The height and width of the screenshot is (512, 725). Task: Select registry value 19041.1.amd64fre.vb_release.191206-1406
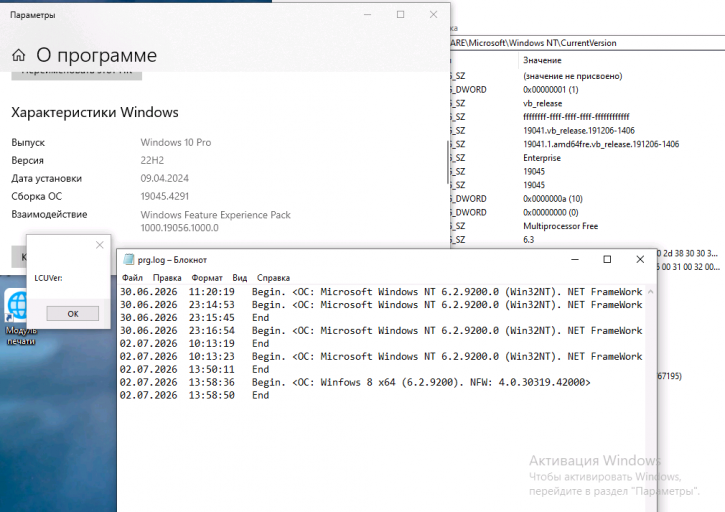[x=601, y=144]
